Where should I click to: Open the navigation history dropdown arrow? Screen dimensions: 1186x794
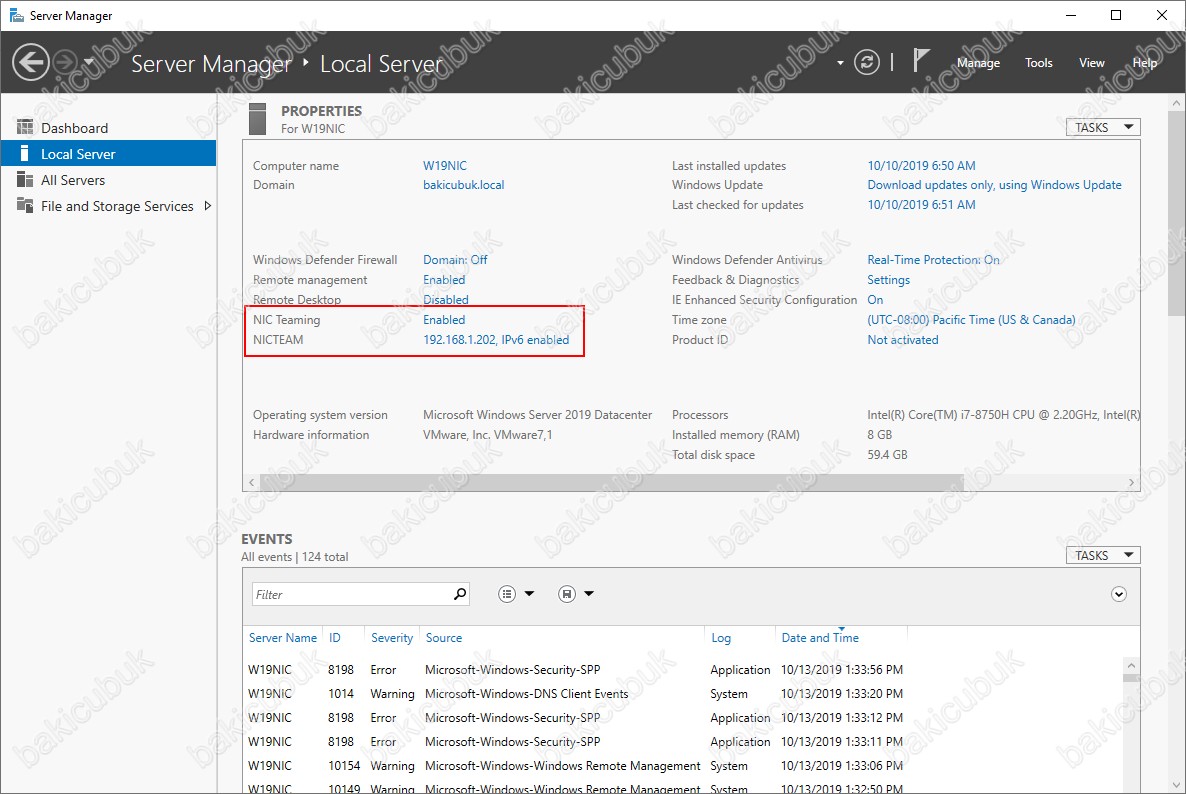pyautogui.click(x=88, y=62)
